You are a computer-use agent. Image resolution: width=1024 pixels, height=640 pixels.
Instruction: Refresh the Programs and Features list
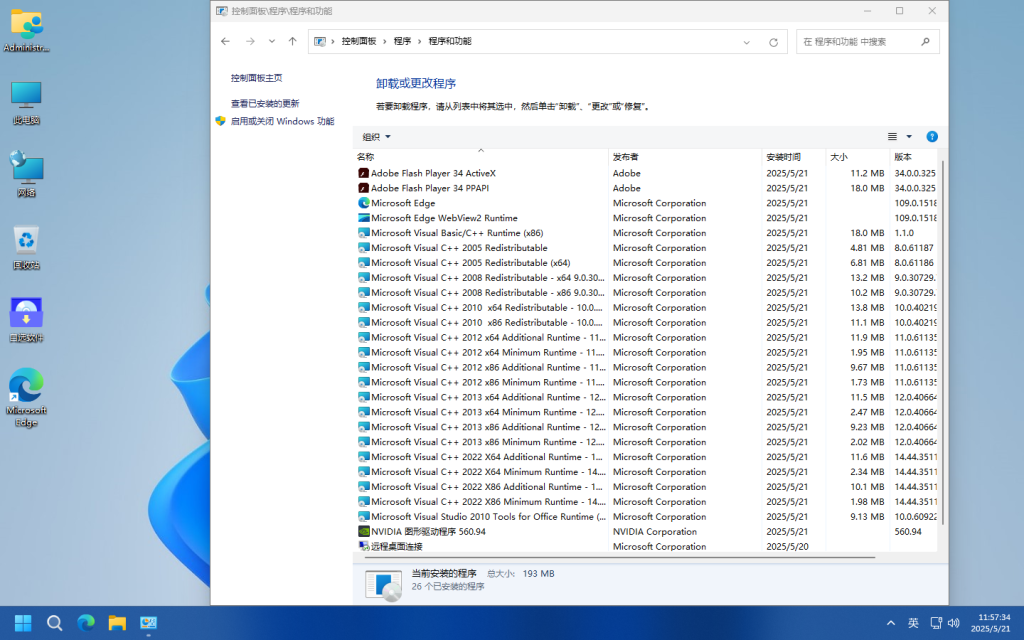[773, 42]
